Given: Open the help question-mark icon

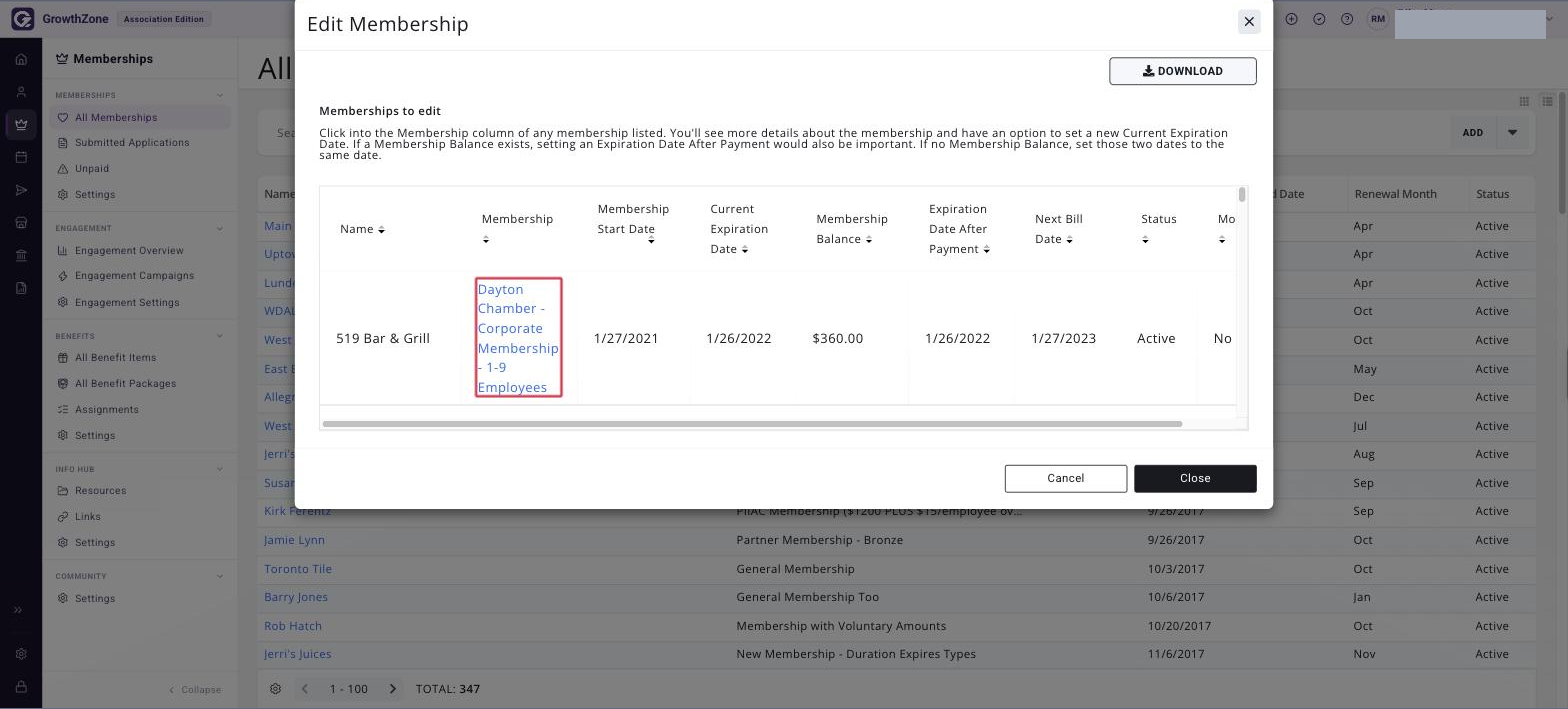Looking at the screenshot, I should click(1347, 19).
